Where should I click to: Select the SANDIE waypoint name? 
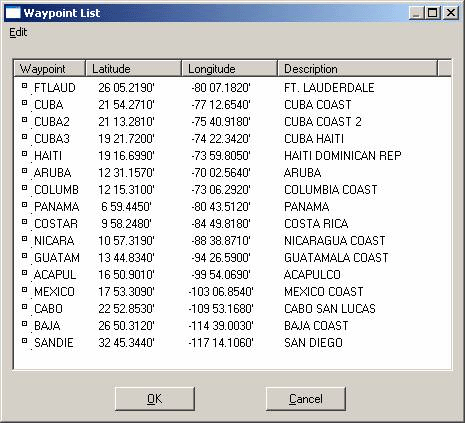click(54, 343)
